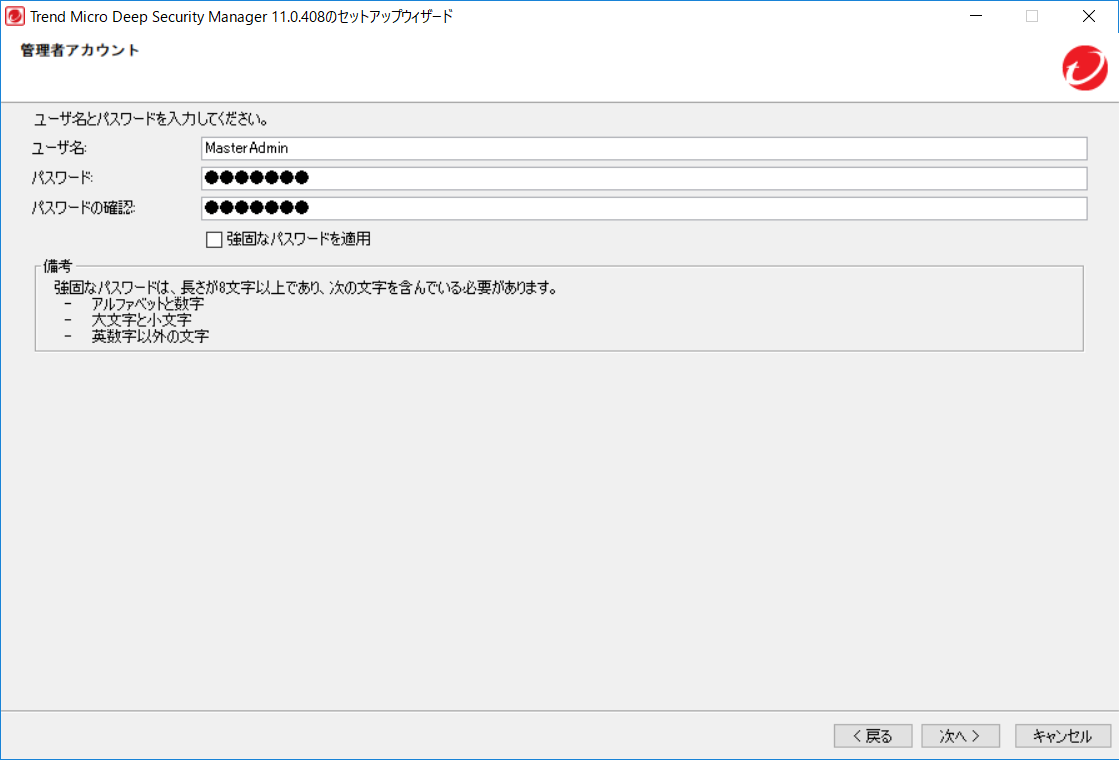Viewport: 1119px width, 760px height.
Task: Click the 管理者アカウント heading
Action: (x=79, y=50)
